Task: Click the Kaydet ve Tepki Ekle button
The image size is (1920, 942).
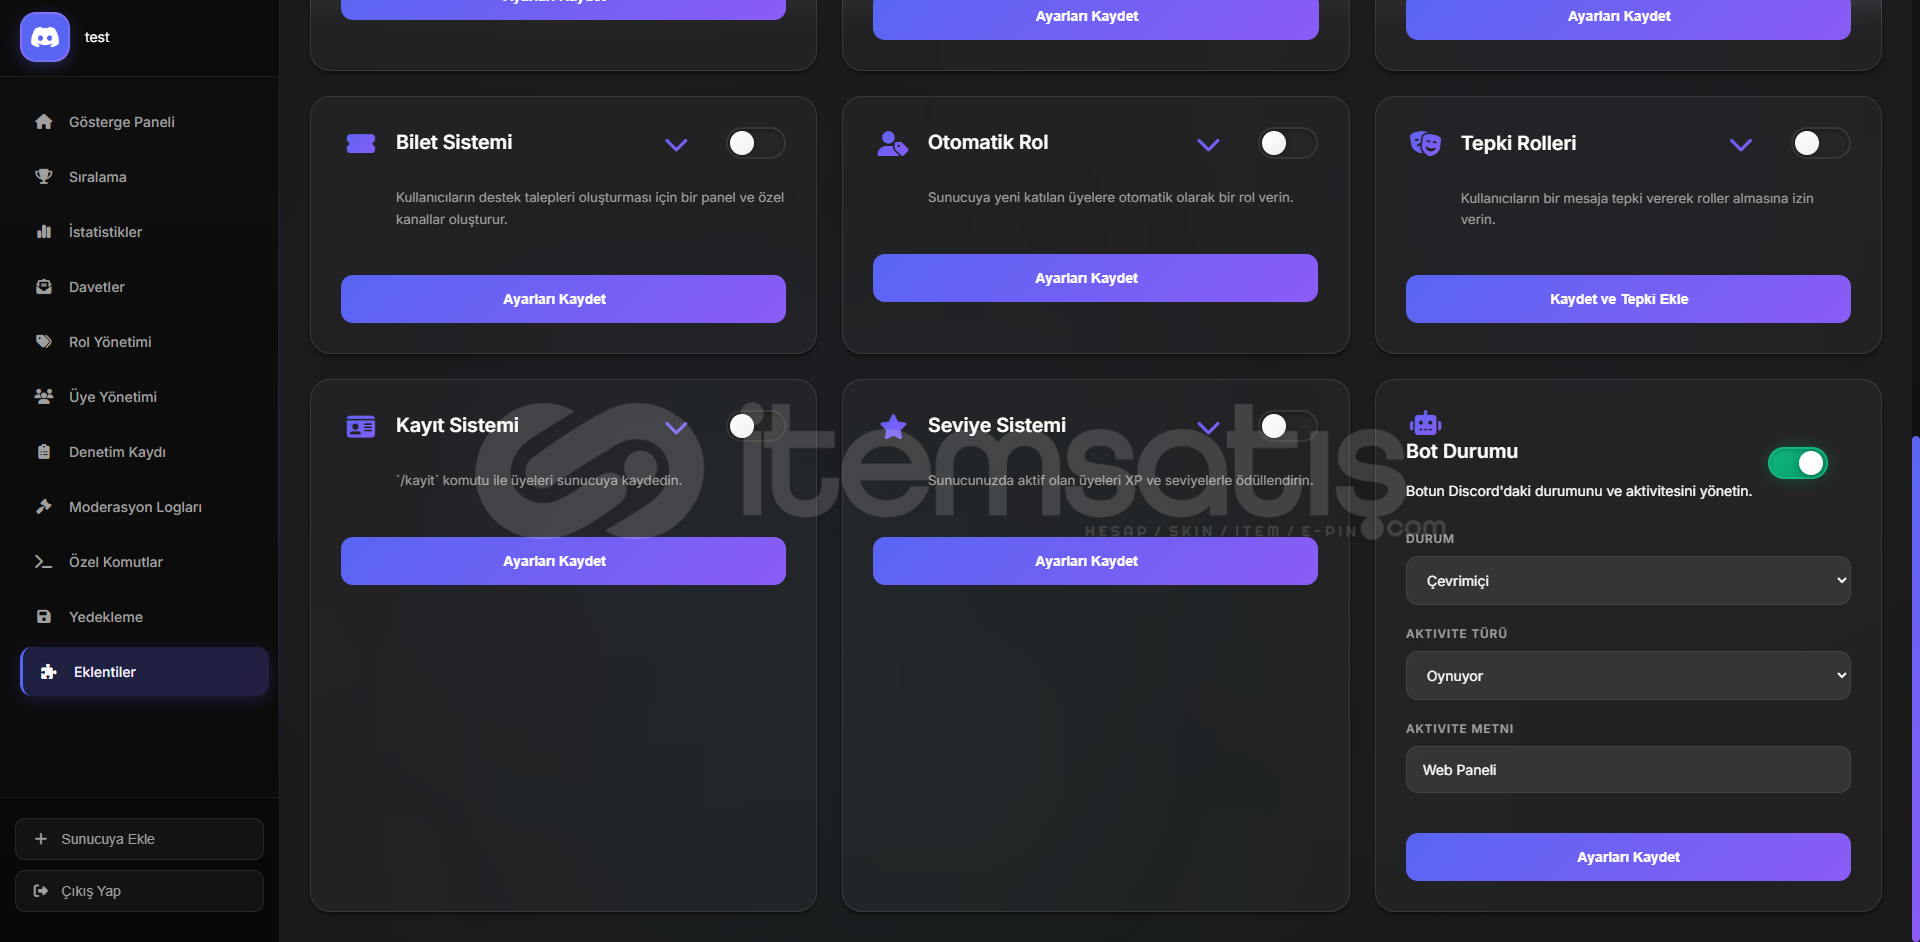Action: click(1628, 299)
